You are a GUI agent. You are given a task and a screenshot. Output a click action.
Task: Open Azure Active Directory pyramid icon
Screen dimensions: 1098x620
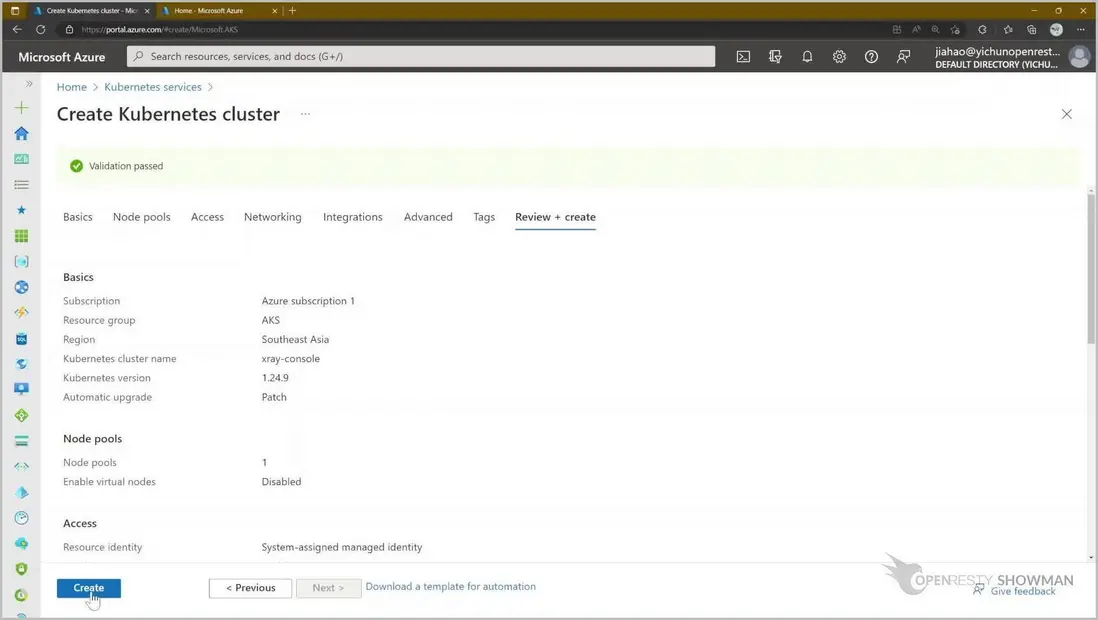pyautogui.click(x=22, y=492)
